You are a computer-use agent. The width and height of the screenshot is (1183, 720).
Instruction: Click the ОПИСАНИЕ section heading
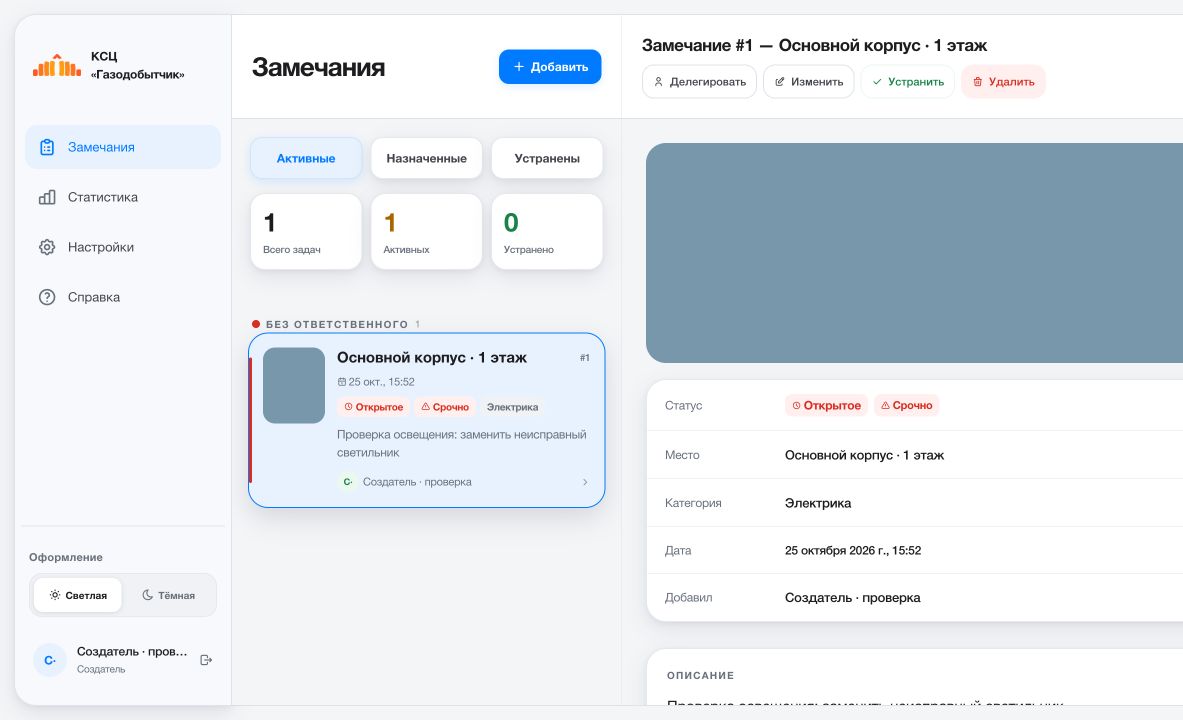(700, 675)
